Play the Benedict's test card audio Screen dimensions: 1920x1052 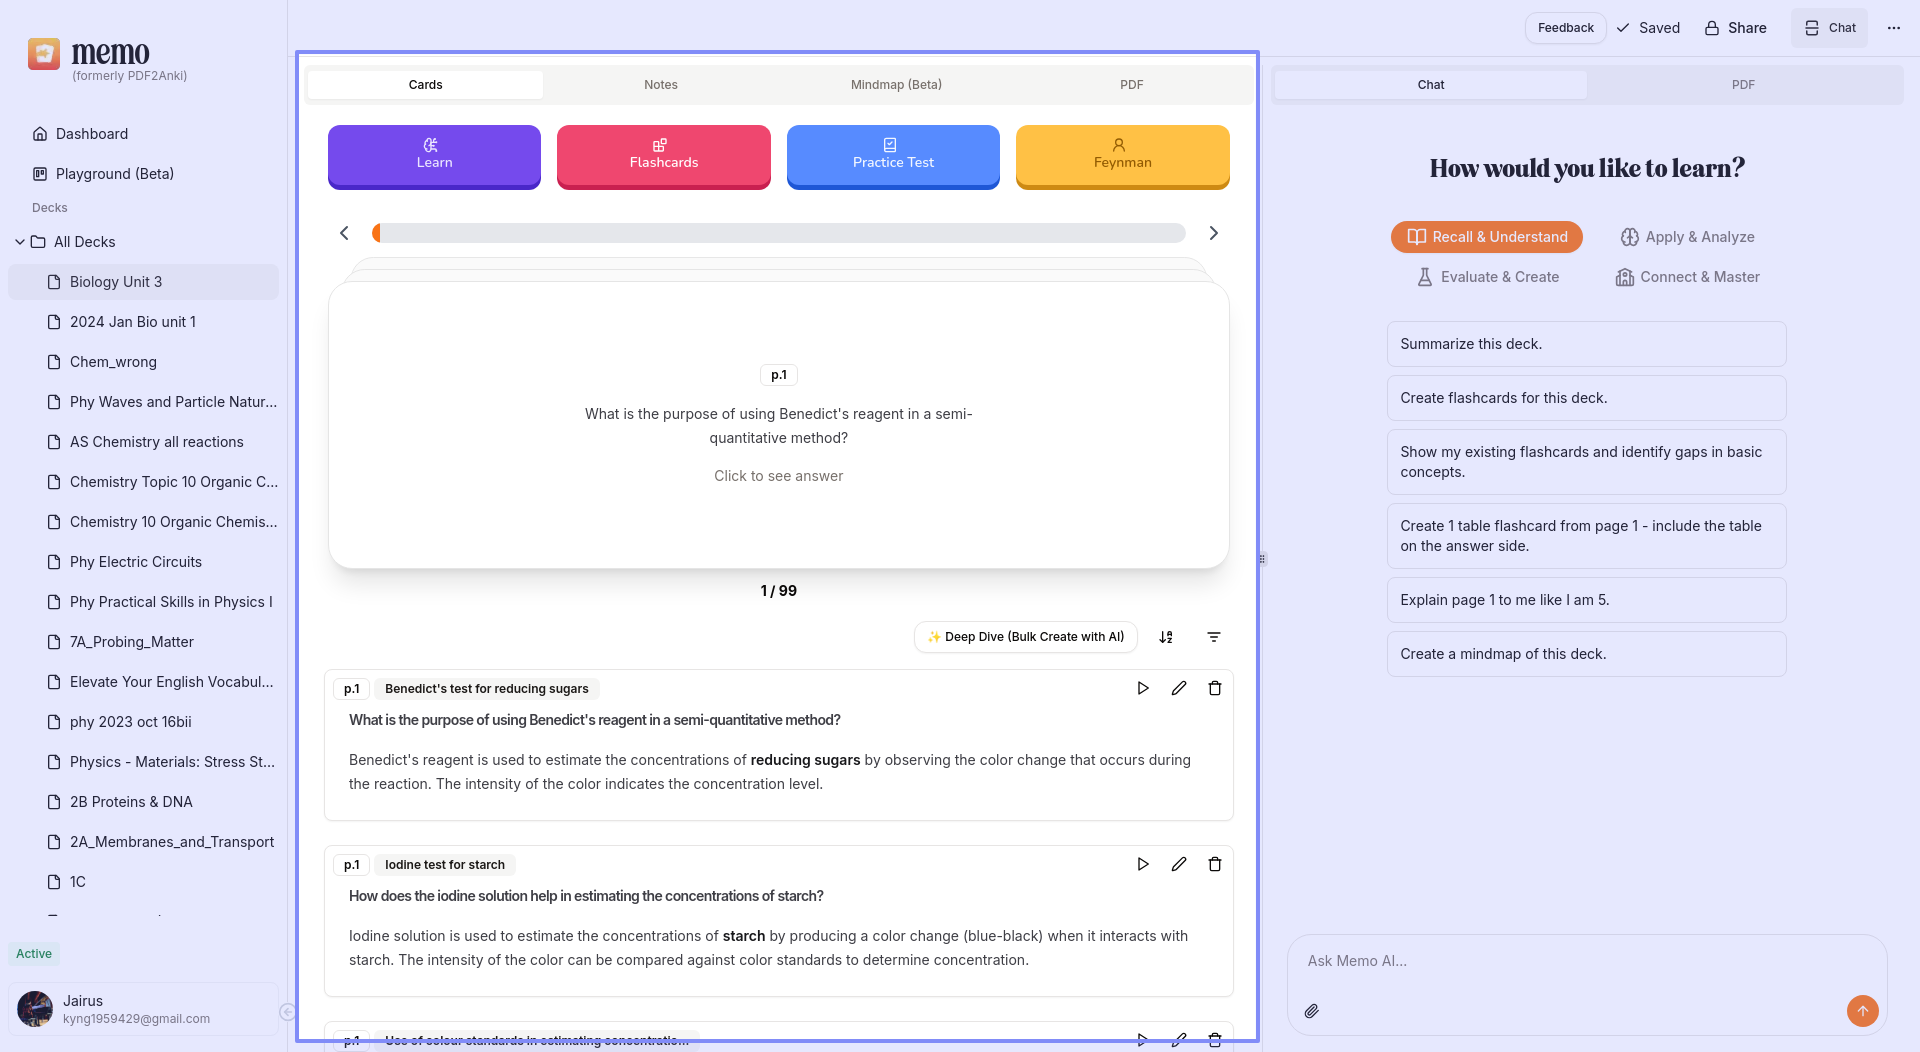point(1143,688)
